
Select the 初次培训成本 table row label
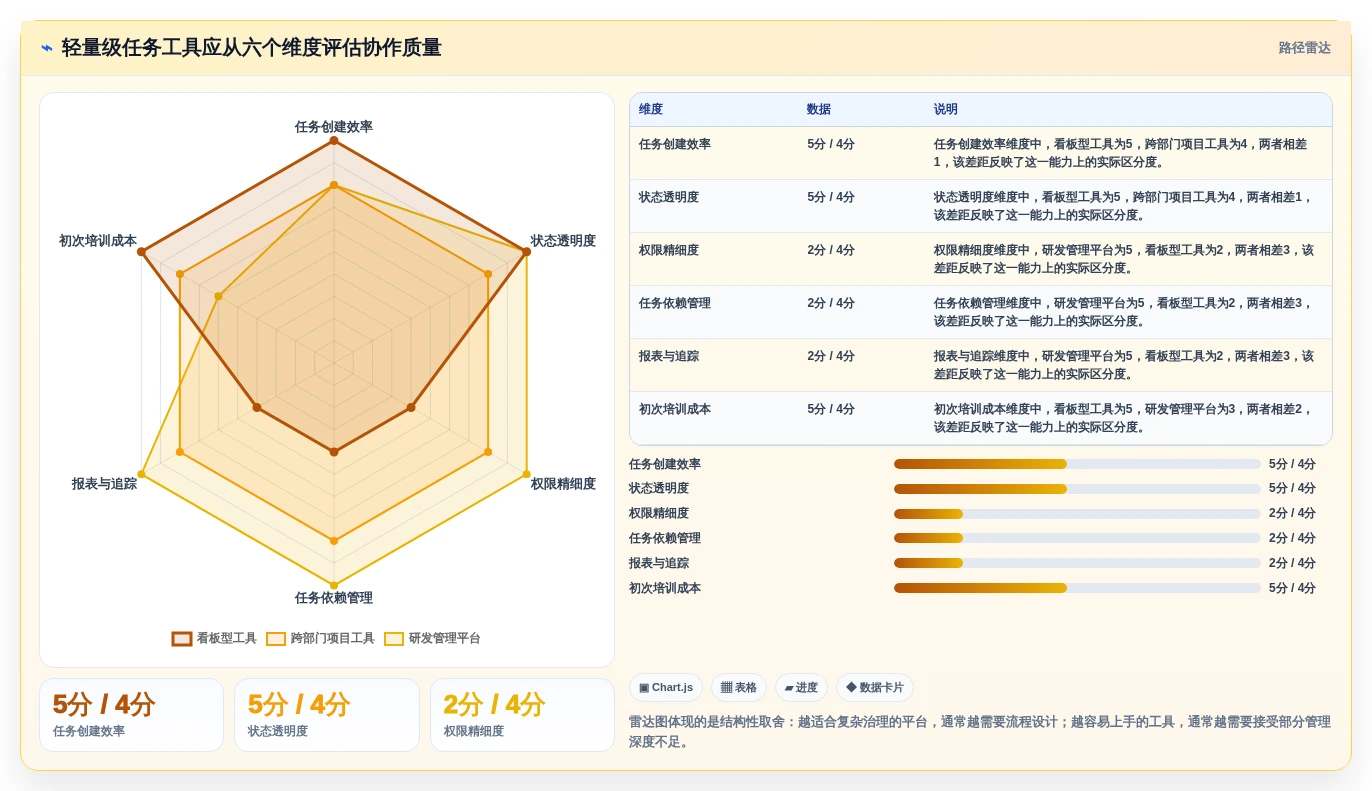point(675,409)
